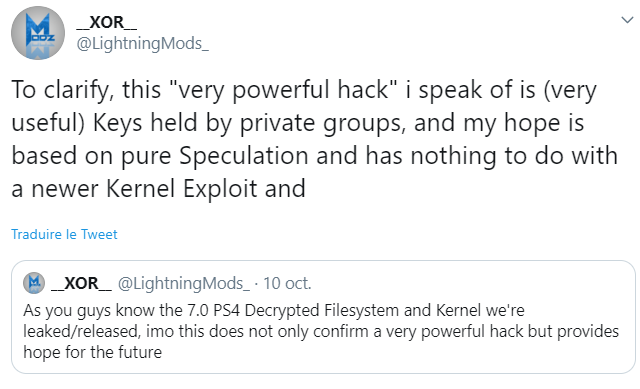Click leaked/released line in quoted tweet
640x389 pixels.
pos(321,331)
